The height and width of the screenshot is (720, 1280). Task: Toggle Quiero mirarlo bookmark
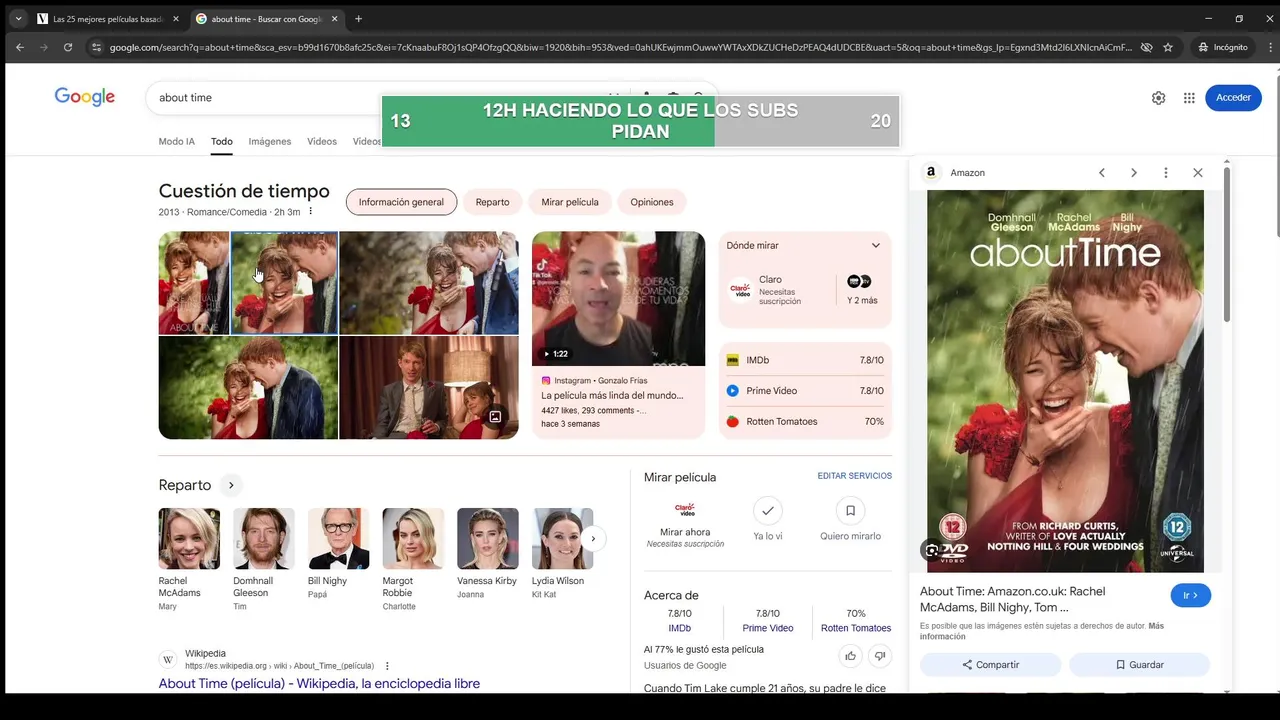coord(851,510)
